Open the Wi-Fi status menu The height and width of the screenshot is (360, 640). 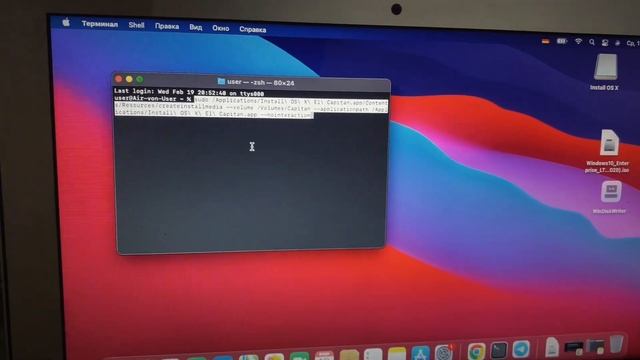point(578,42)
